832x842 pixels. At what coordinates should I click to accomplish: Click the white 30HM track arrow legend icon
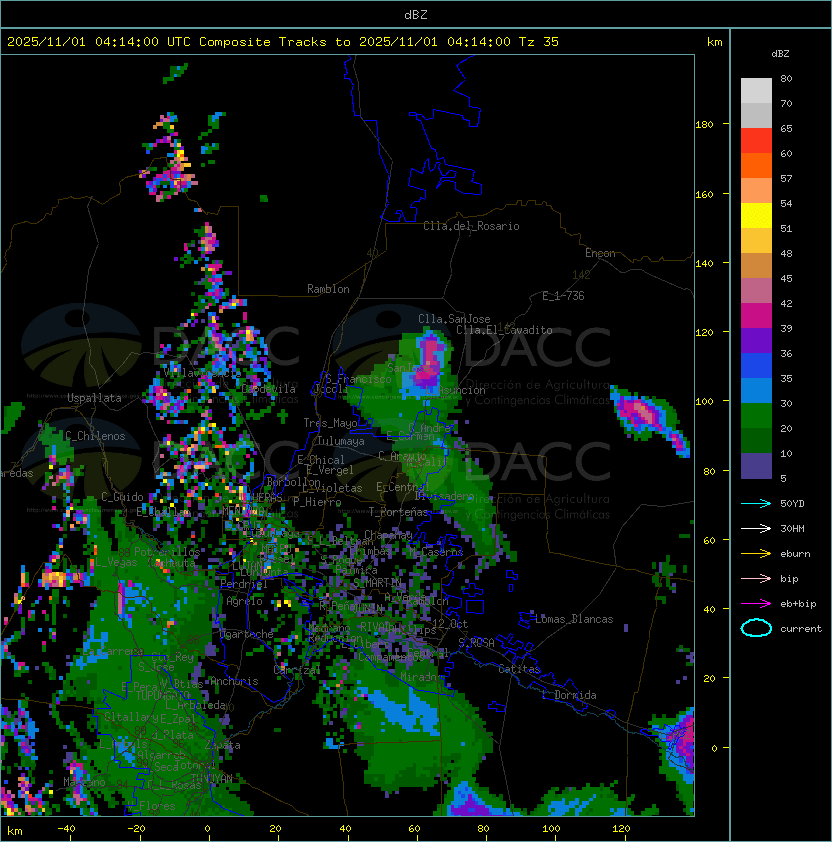[756, 528]
